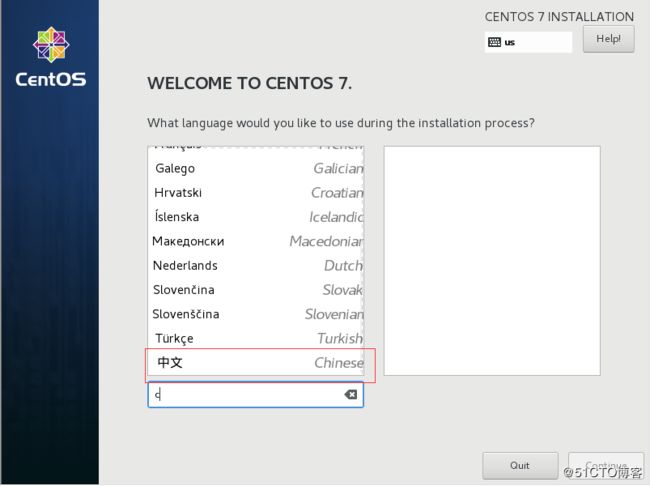
Task: Click the keyboard layout icon
Action: [494, 42]
